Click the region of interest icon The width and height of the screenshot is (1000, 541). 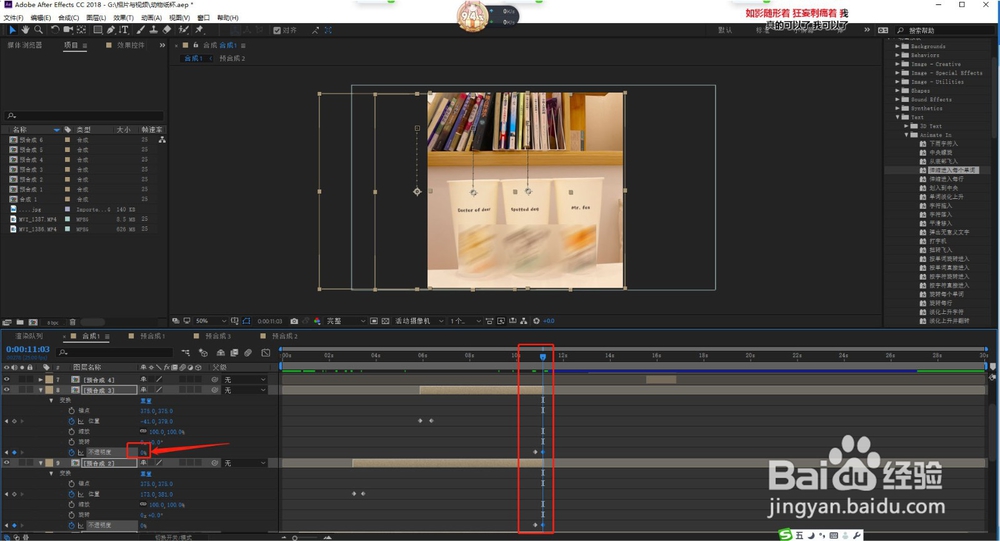pyautogui.click(x=374, y=321)
